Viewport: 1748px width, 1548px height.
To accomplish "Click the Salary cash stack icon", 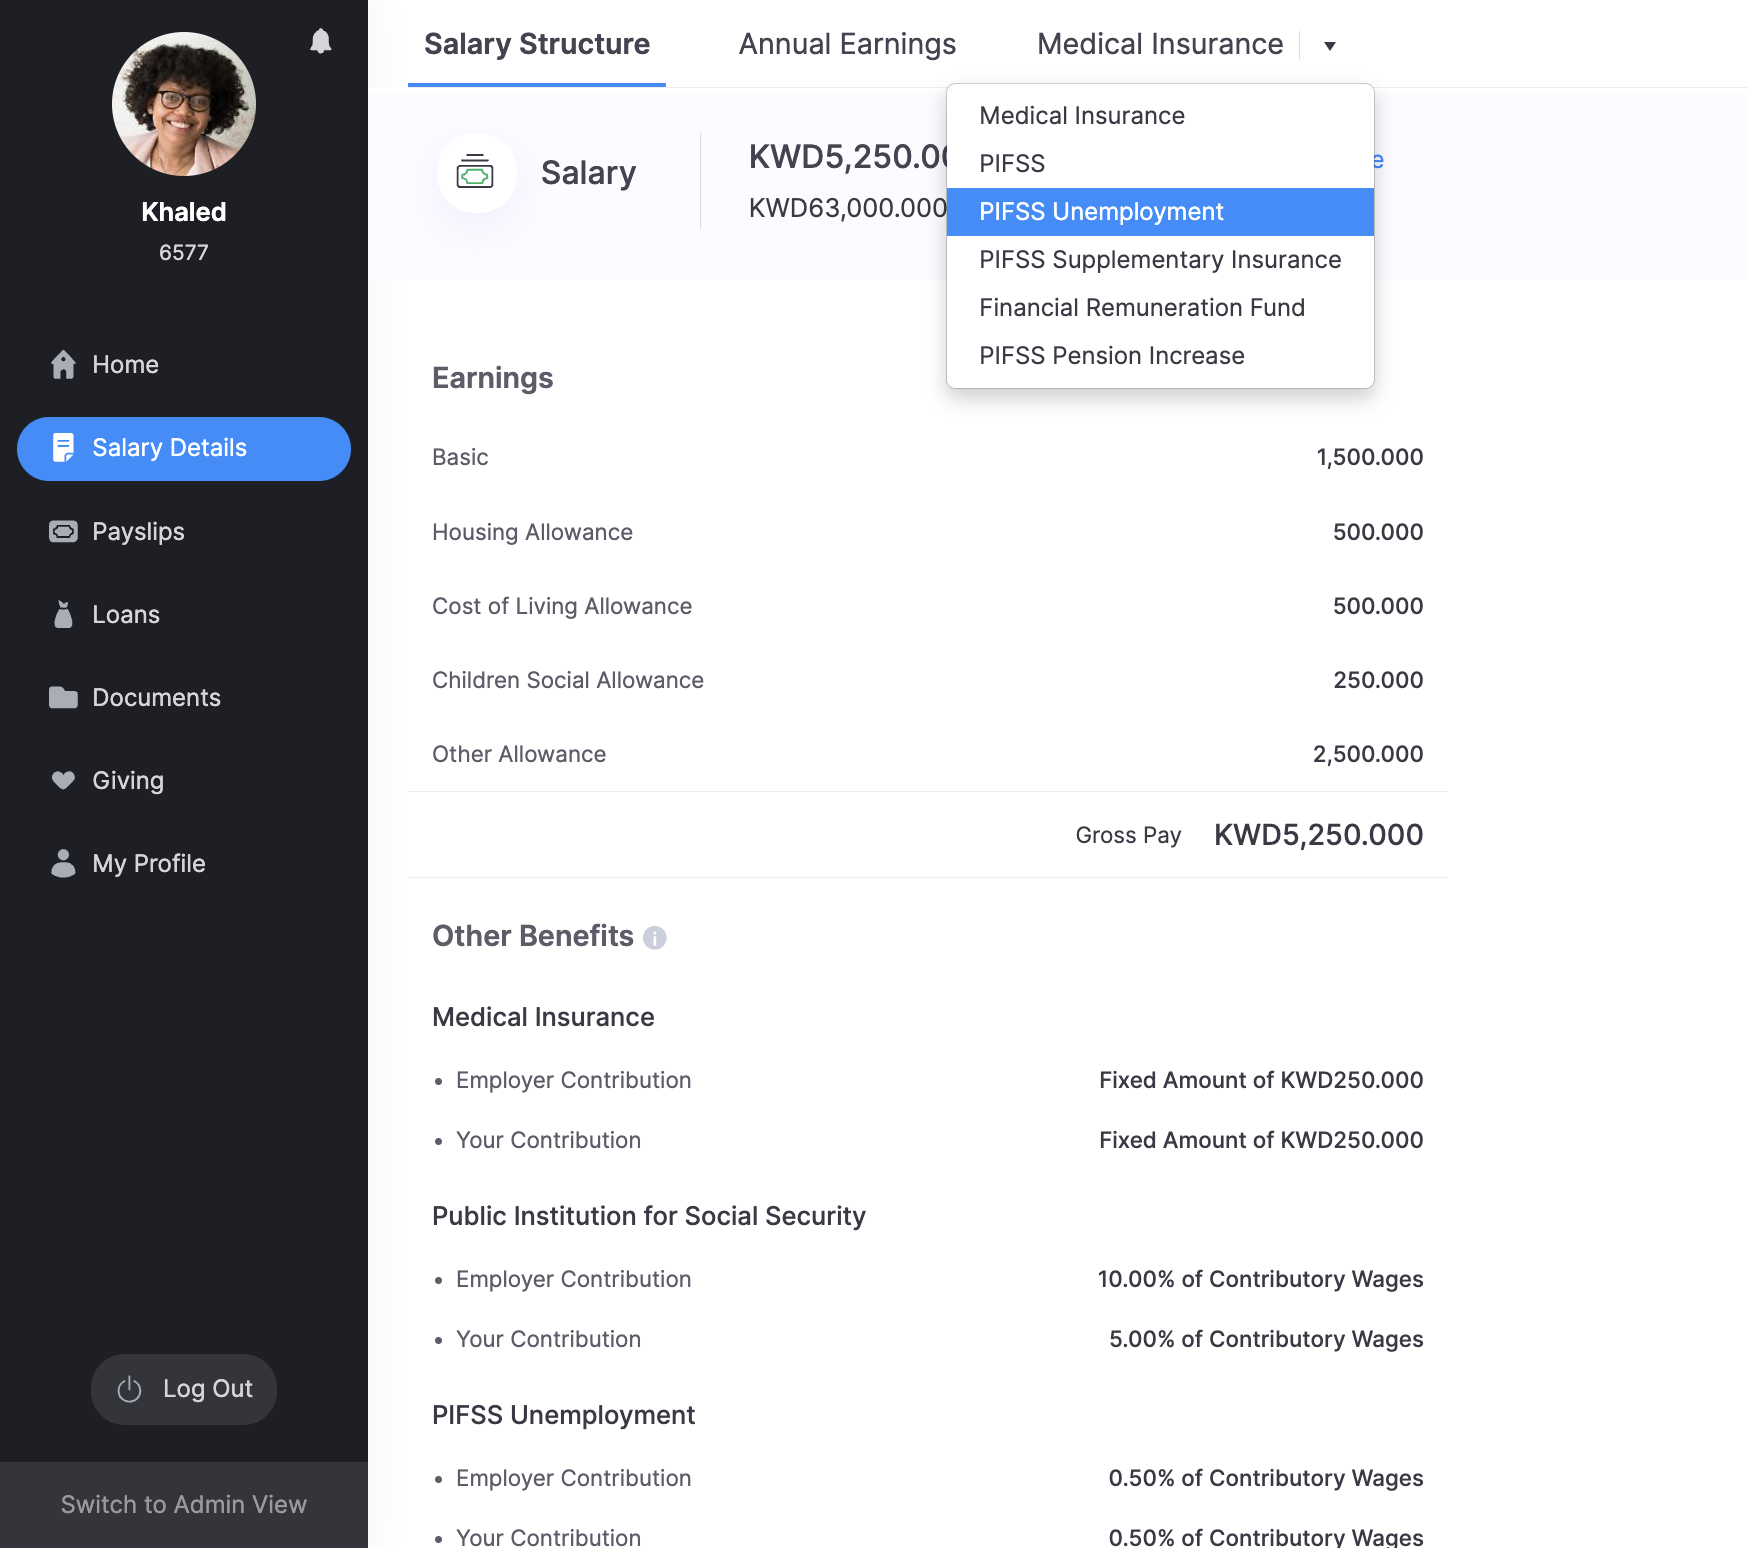I will pos(475,173).
